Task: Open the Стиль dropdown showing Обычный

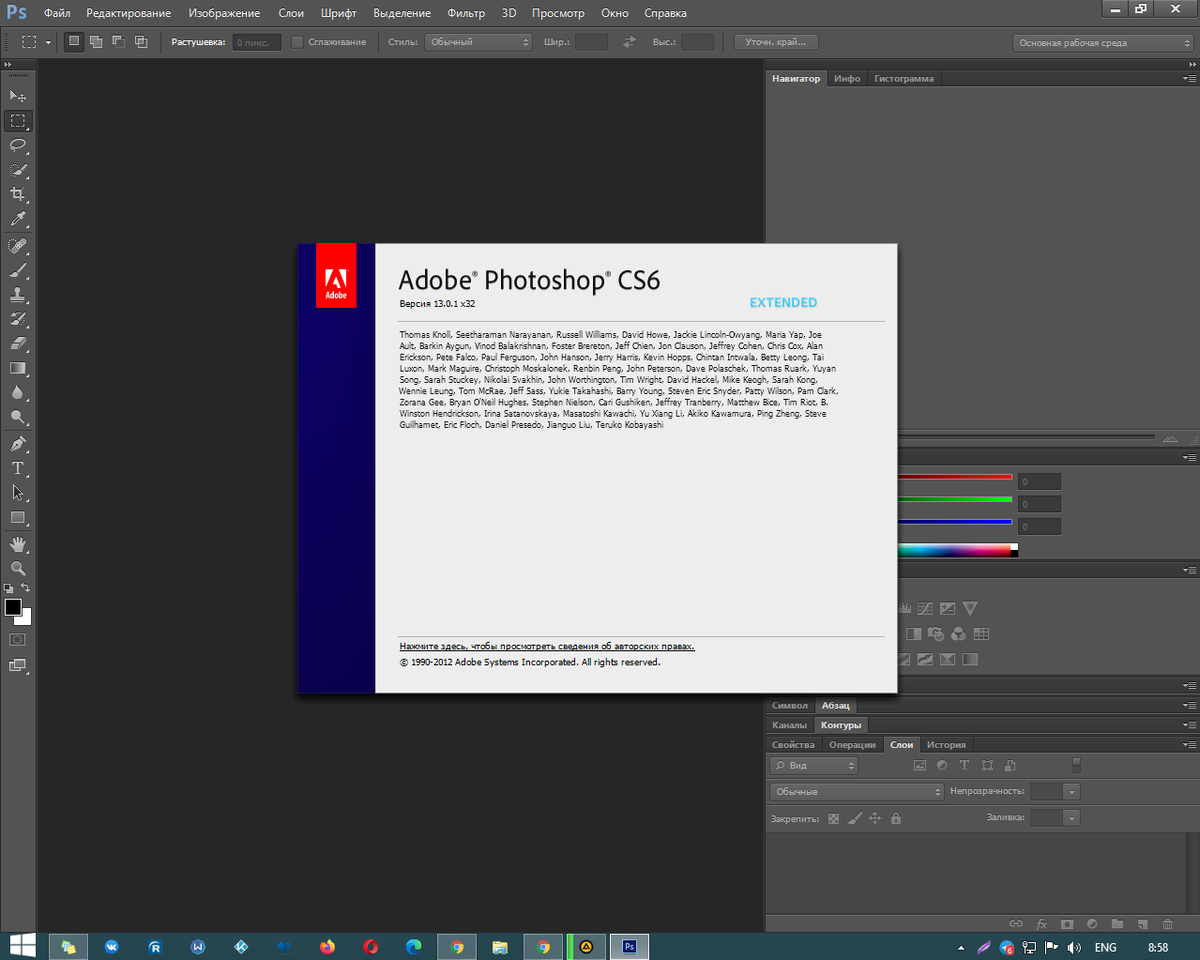Action: click(478, 42)
